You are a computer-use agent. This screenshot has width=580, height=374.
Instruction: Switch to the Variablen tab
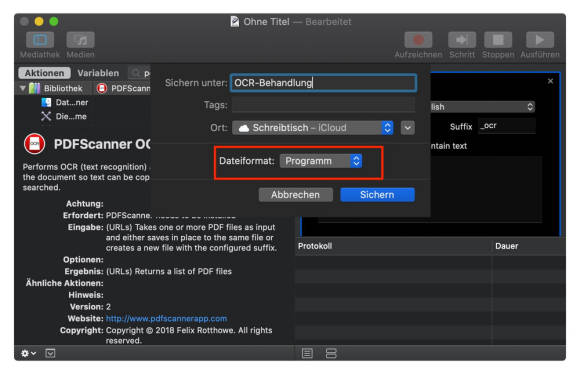98,73
